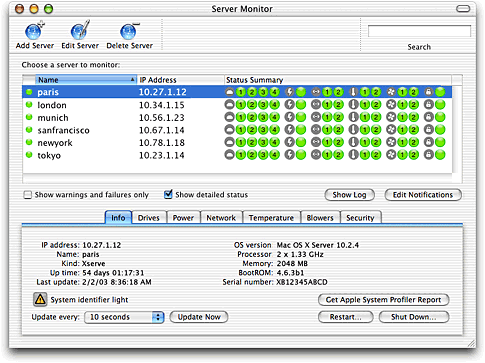
Task: Click network status icon in paris row
Action: pyautogui.click(x=316, y=92)
